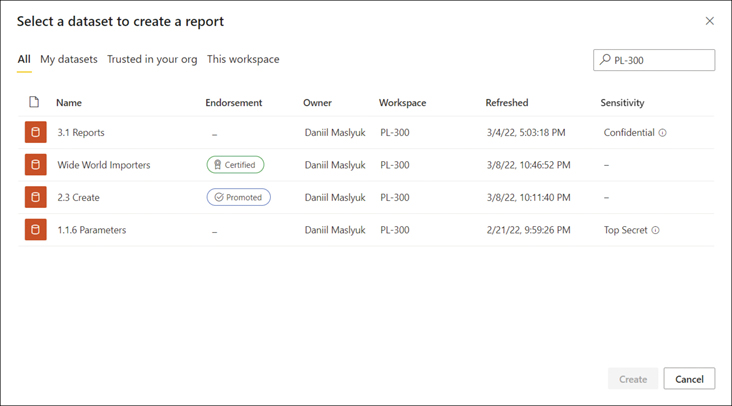Click the Top Secret sensitivity info icon
Image resolution: width=732 pixels, height=406 pixels.
tap(655, 230)
